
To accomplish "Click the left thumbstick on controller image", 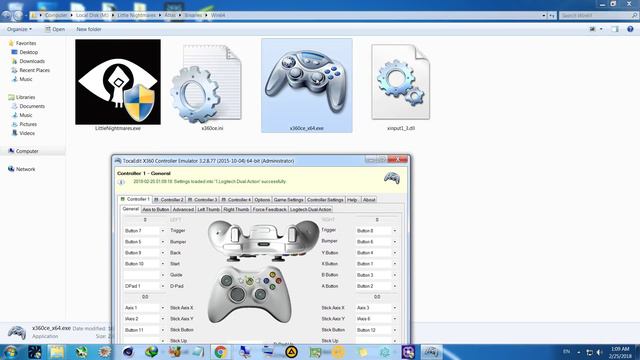I will coord(227,280).
